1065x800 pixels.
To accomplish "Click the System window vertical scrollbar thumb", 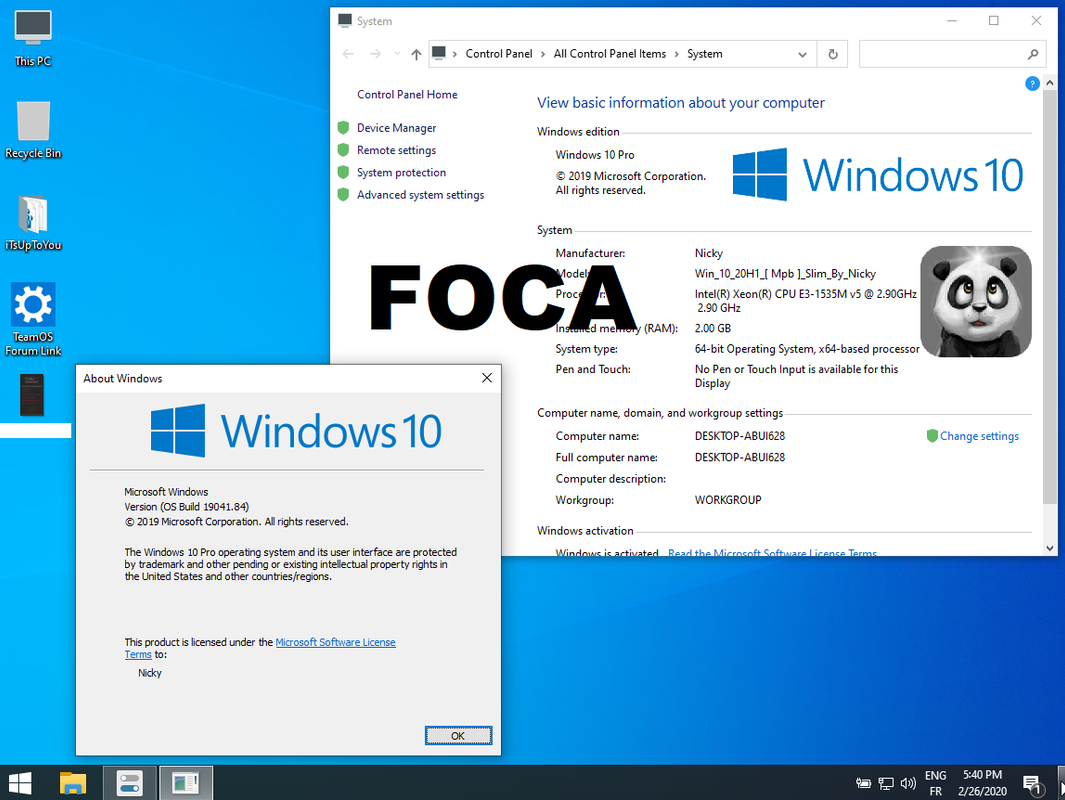I will [x=1049, y=297].
